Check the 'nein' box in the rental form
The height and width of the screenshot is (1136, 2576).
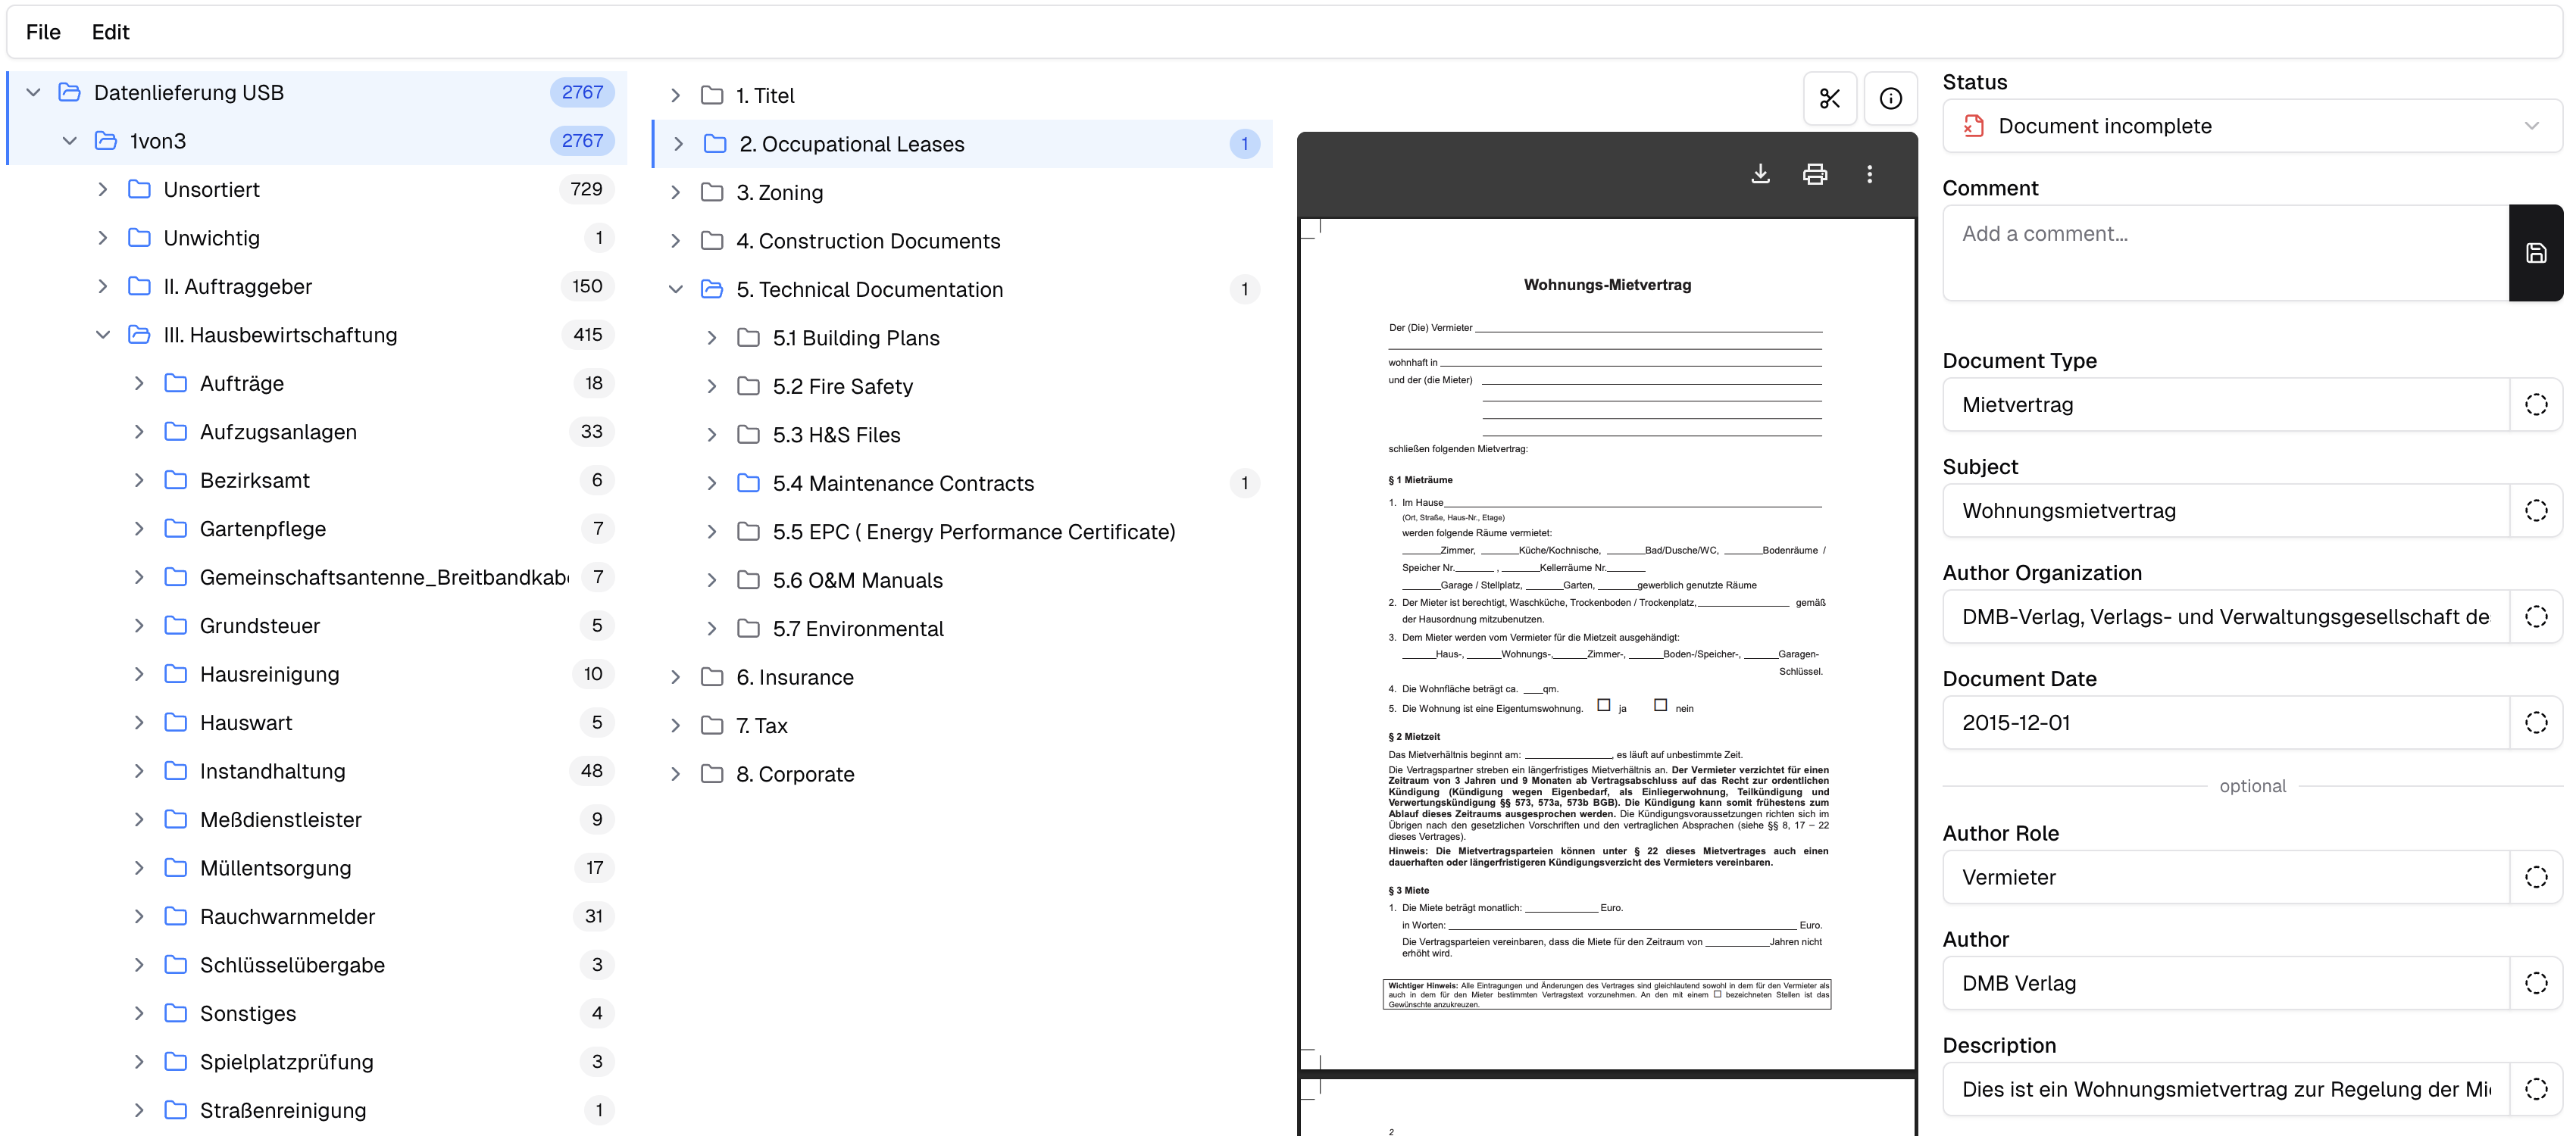[1661, 706]
